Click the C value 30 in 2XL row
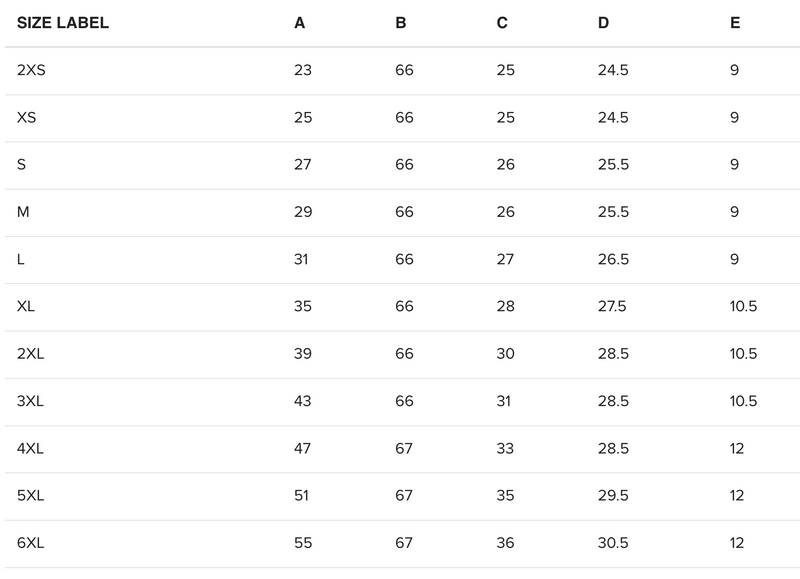Screen dimensions: 800x579 505,355
